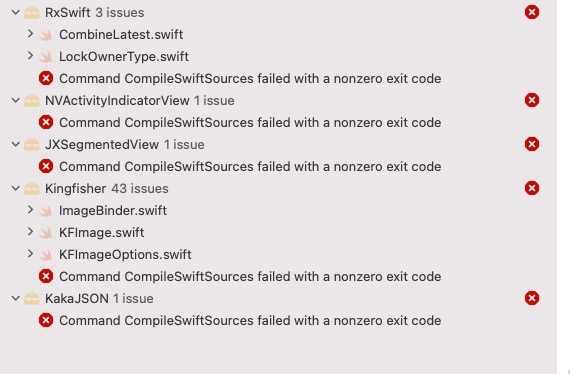
Task: Select CompileSwiftSources error under Kingfisher
Action: [x=250, y=277]
